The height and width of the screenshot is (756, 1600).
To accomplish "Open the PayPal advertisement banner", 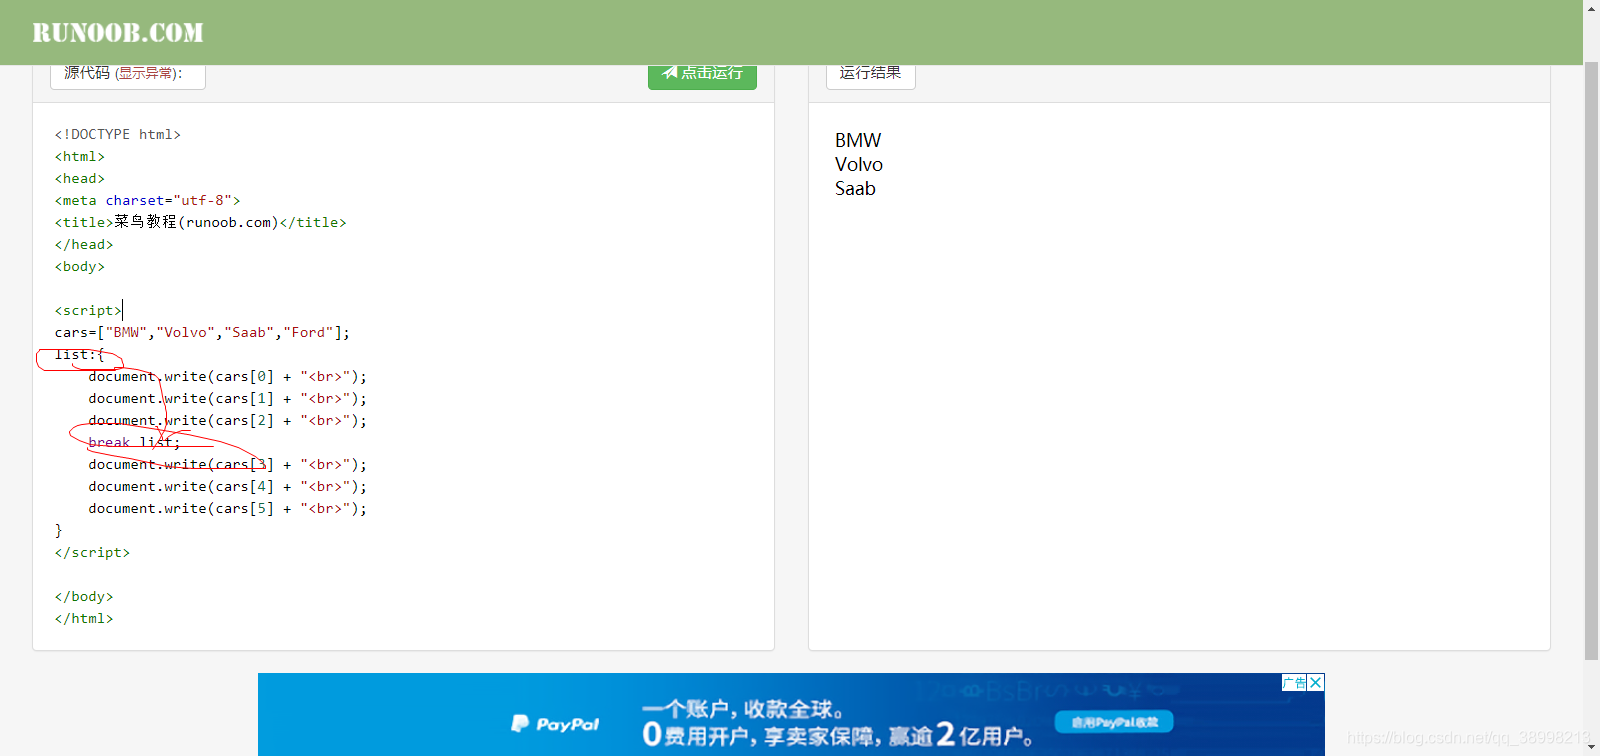I will point(791,714).
